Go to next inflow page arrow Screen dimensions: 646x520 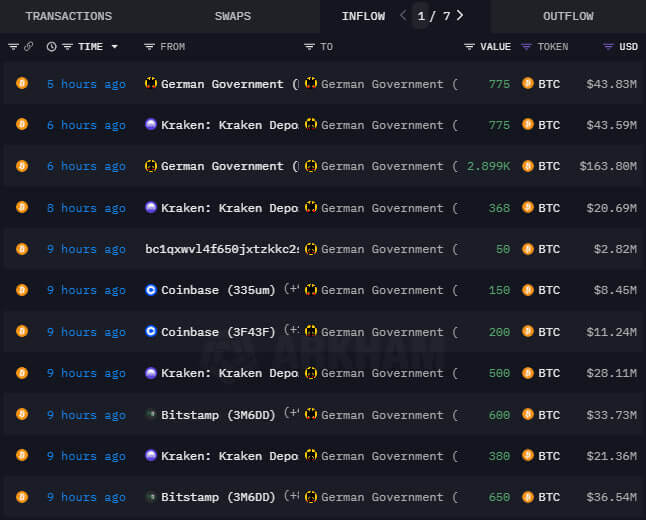click(x=460, y=16)
